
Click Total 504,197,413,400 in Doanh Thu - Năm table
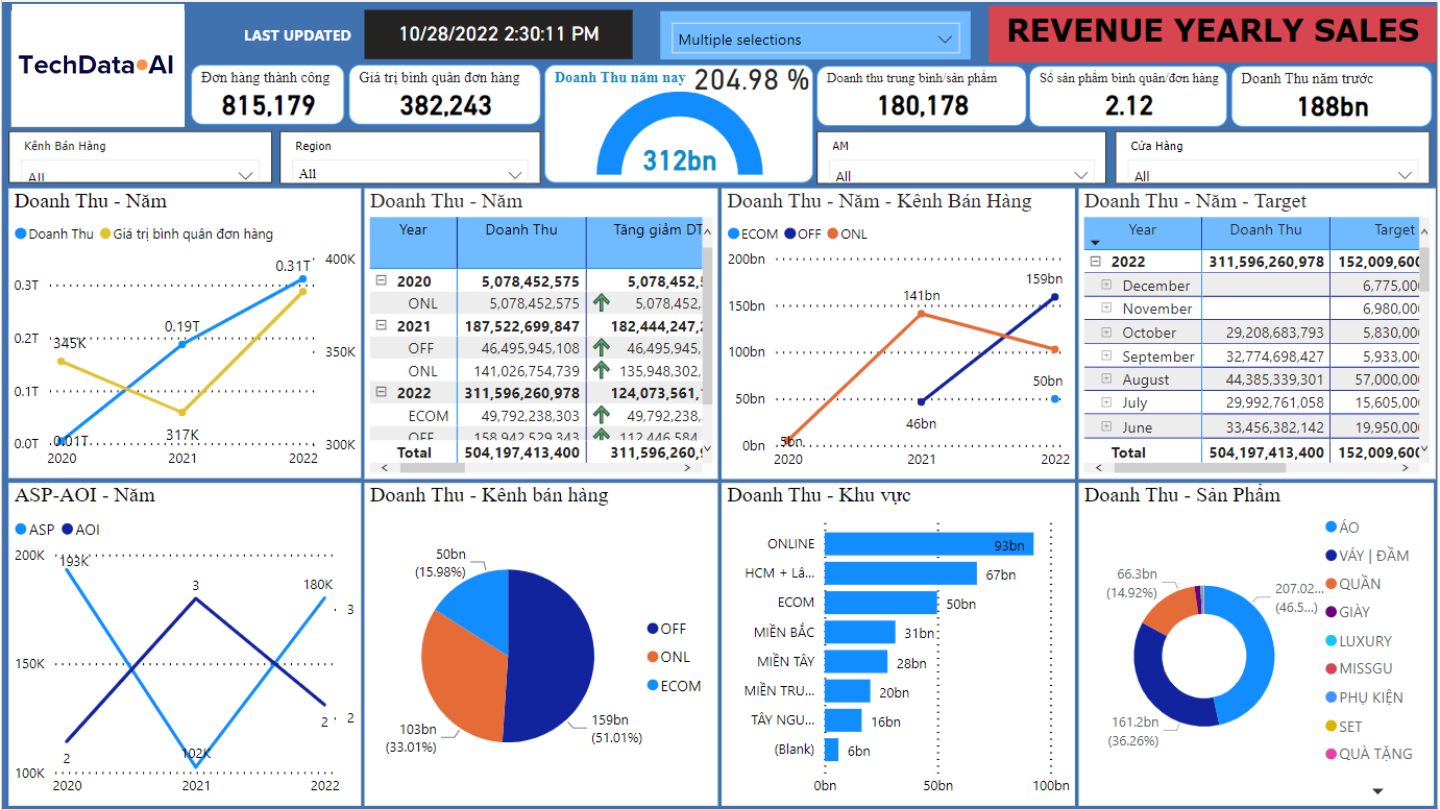[x=520, y=452]
